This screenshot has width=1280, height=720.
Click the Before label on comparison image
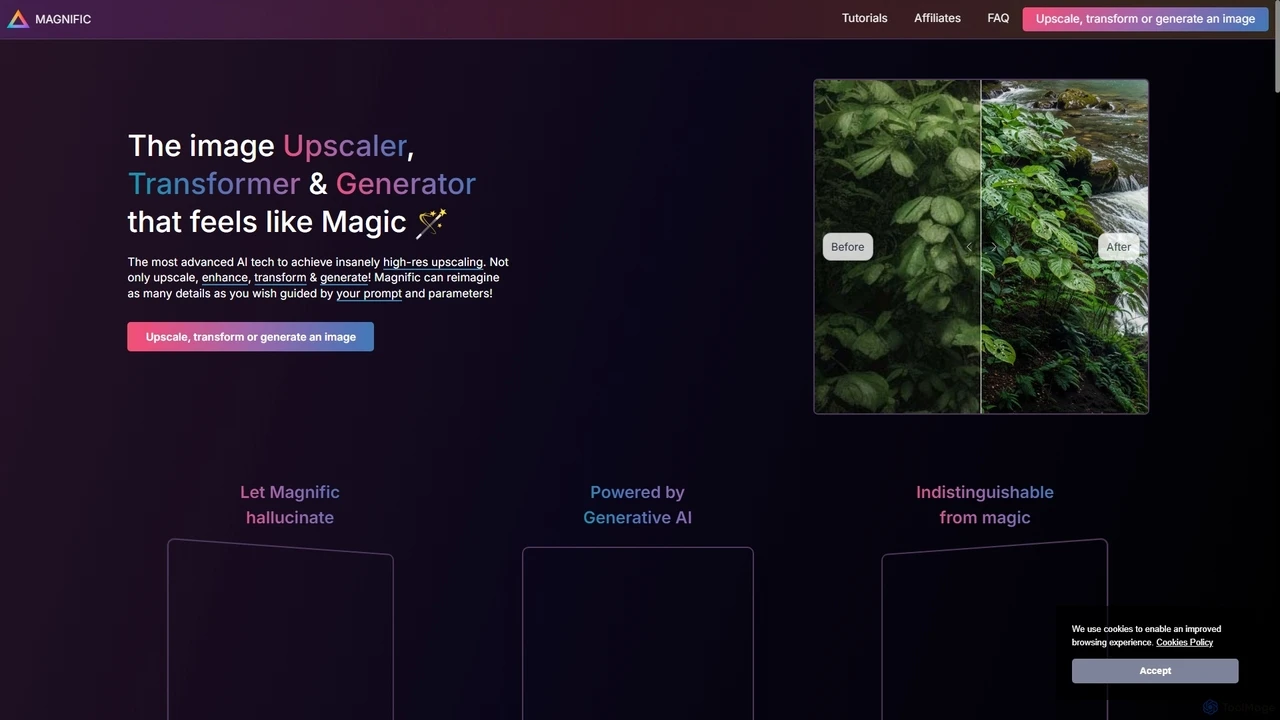click(x=847, y=247)
